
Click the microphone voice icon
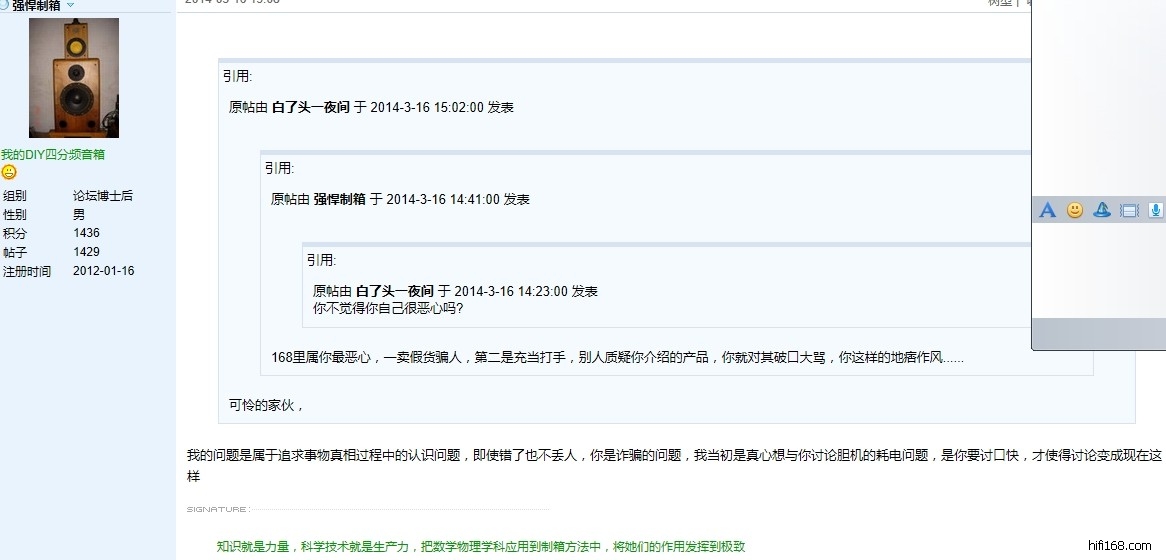pos(1155,210)
